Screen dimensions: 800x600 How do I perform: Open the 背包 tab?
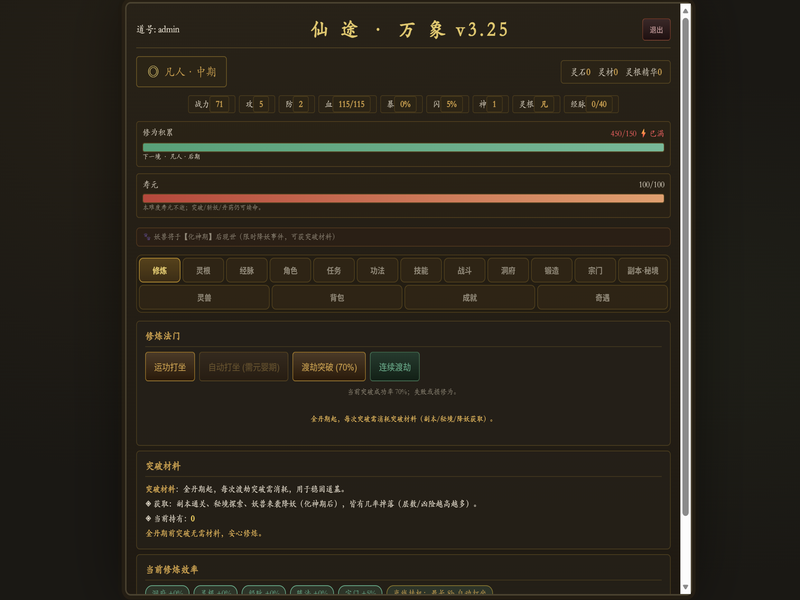[337, 297]
